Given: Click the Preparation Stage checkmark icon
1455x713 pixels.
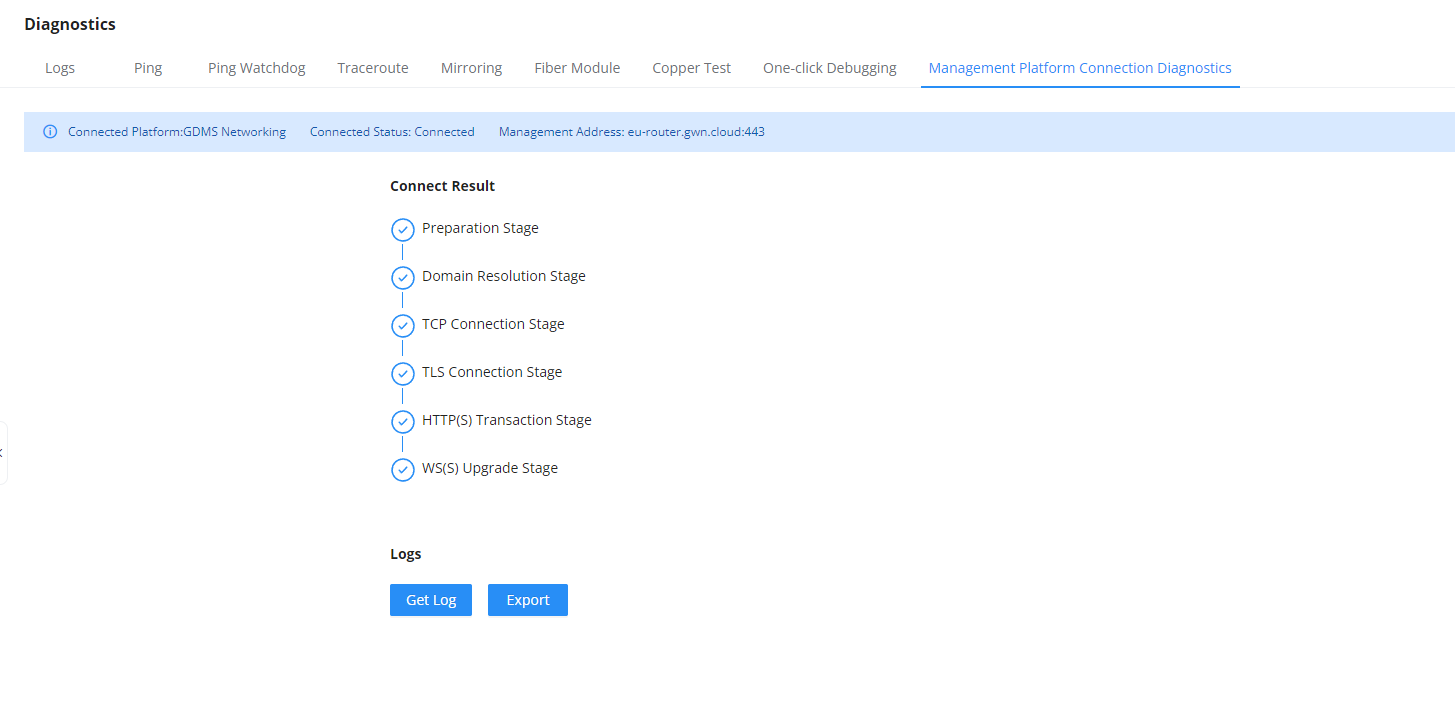Looking at the screenshot, I should click(402, 230).
